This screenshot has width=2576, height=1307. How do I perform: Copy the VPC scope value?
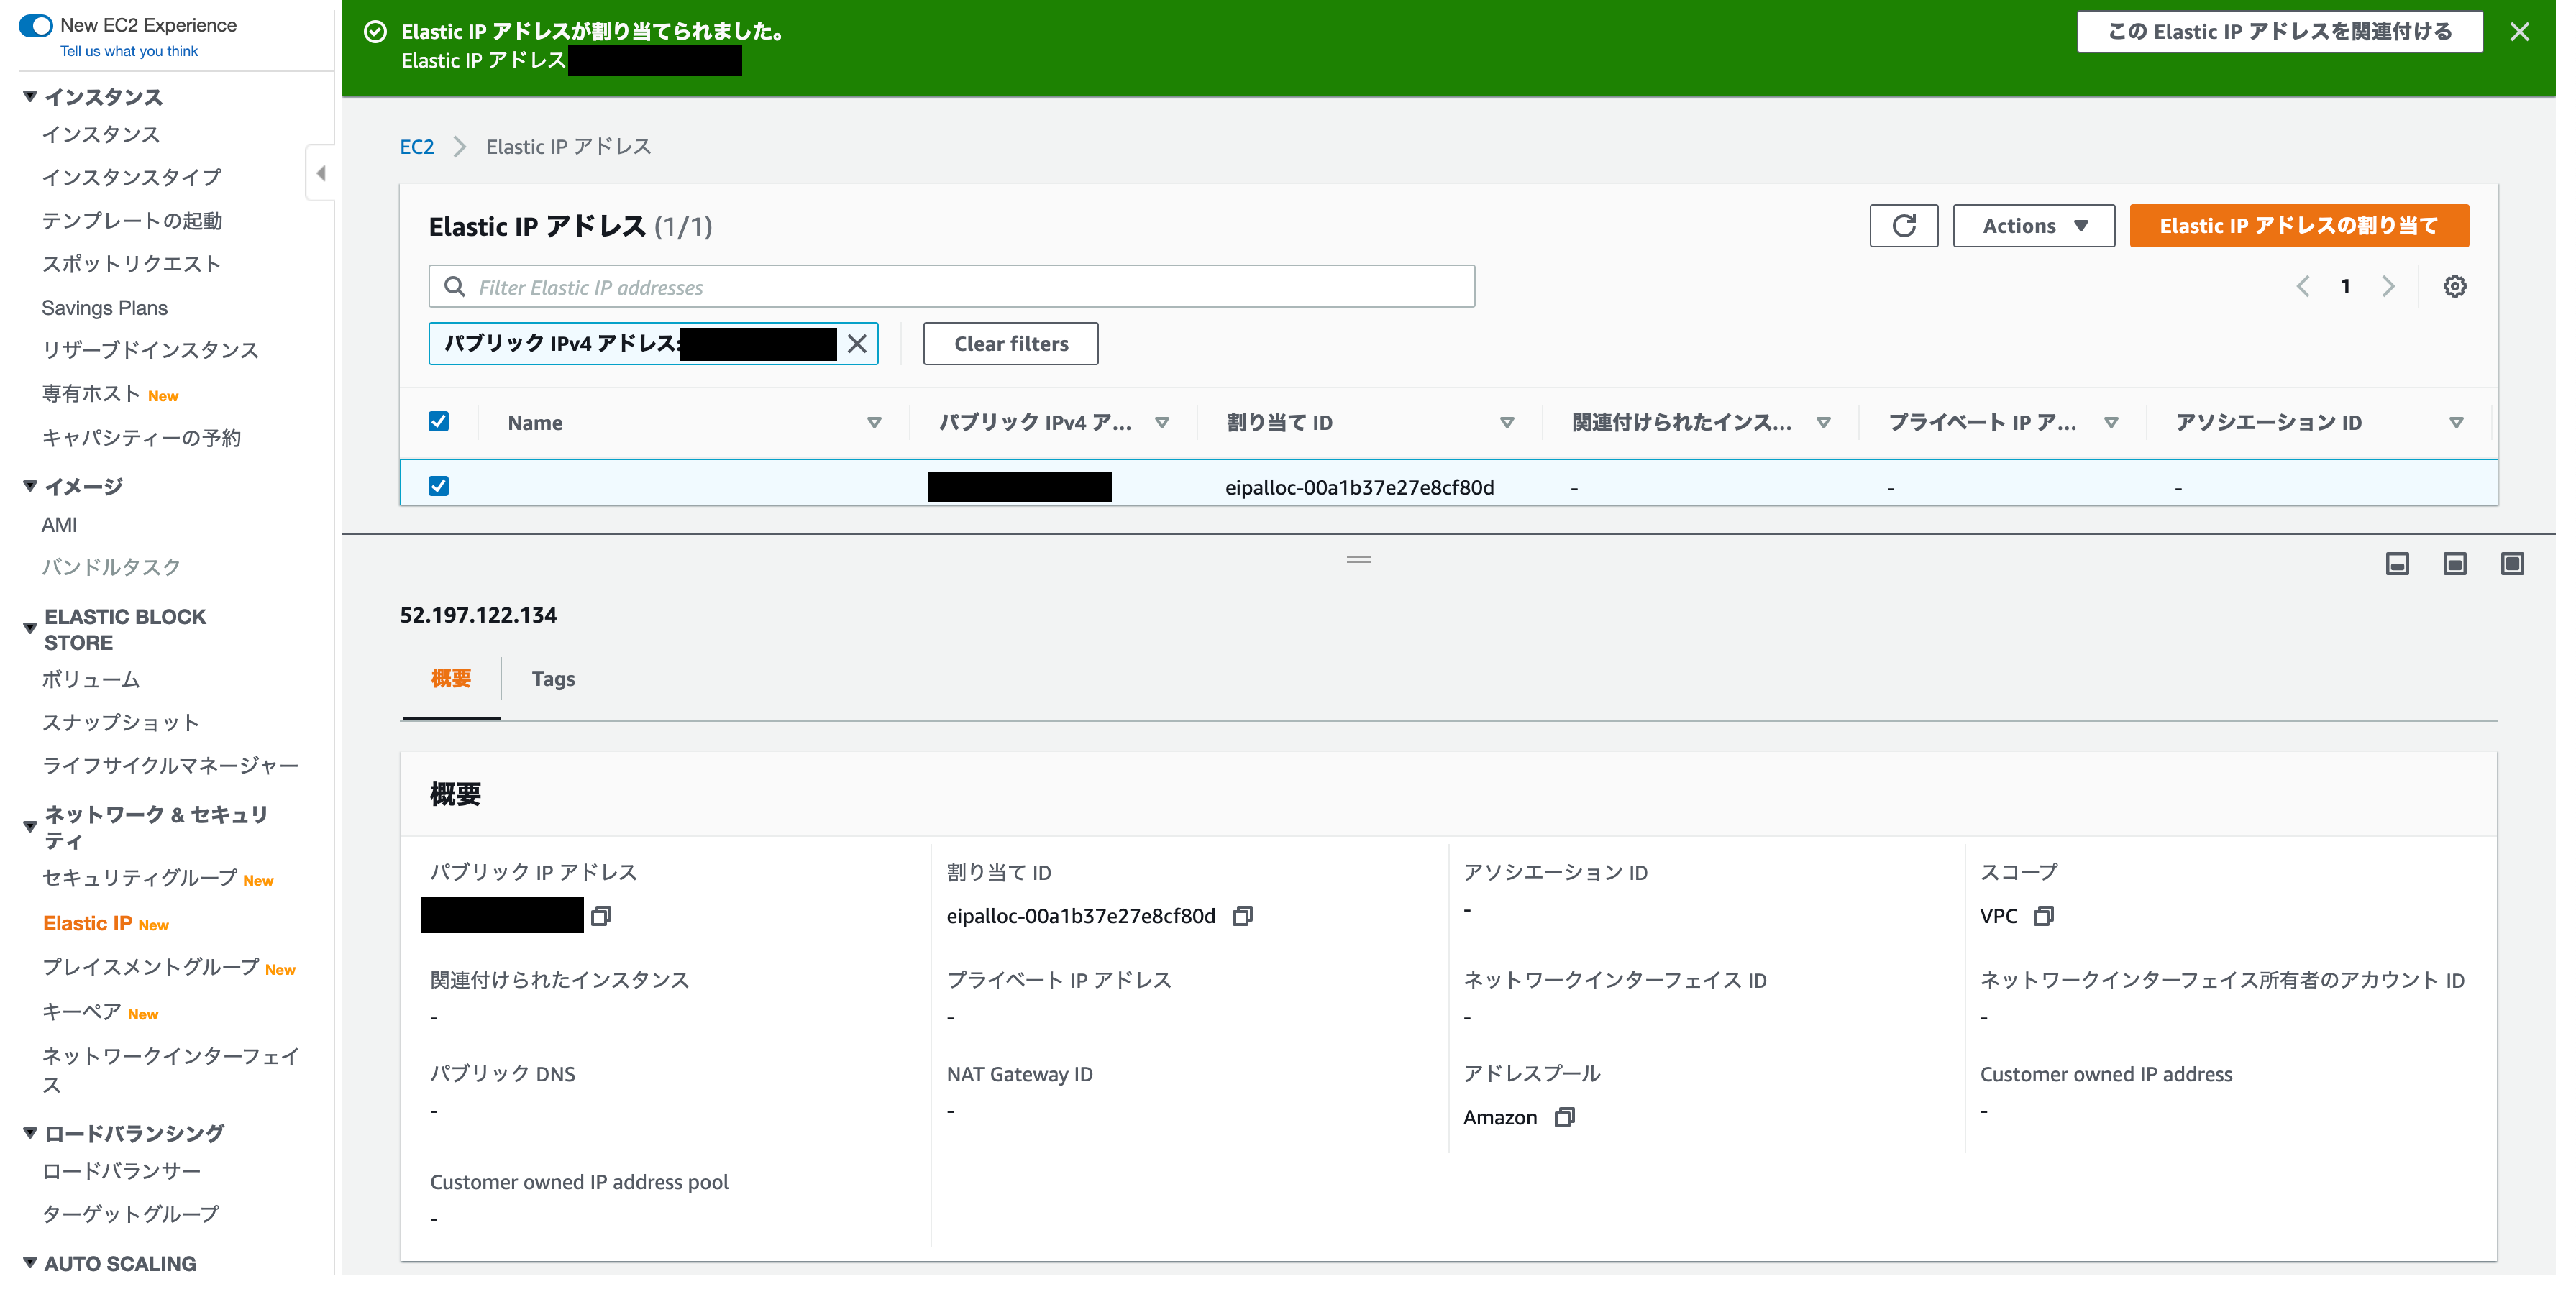[x=2043, y=916]
